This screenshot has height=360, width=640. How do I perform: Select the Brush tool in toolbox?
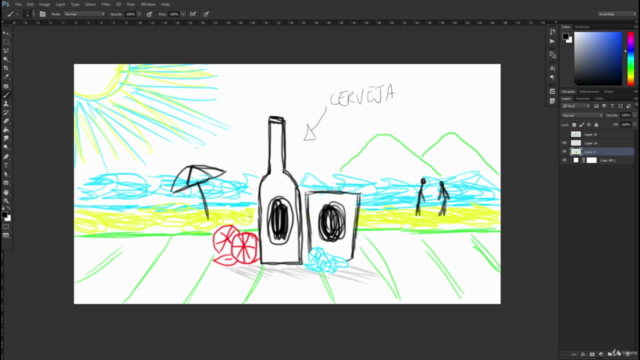point(6,95)
